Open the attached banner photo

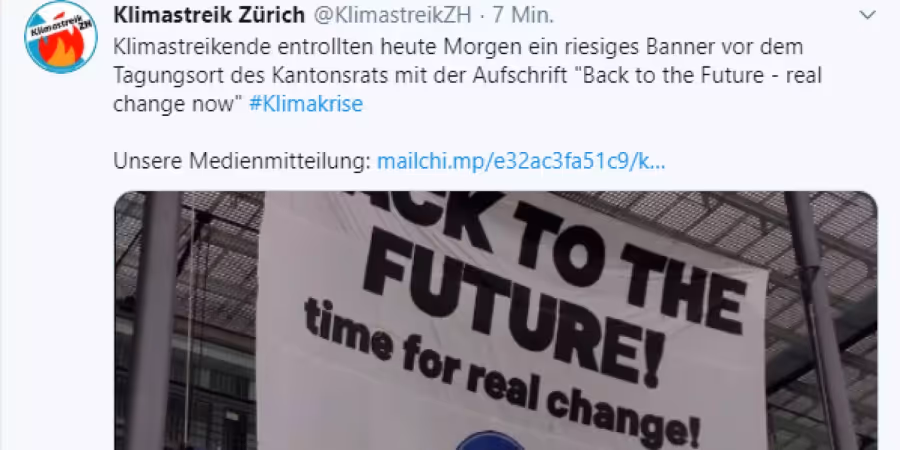tap(496, 320)
